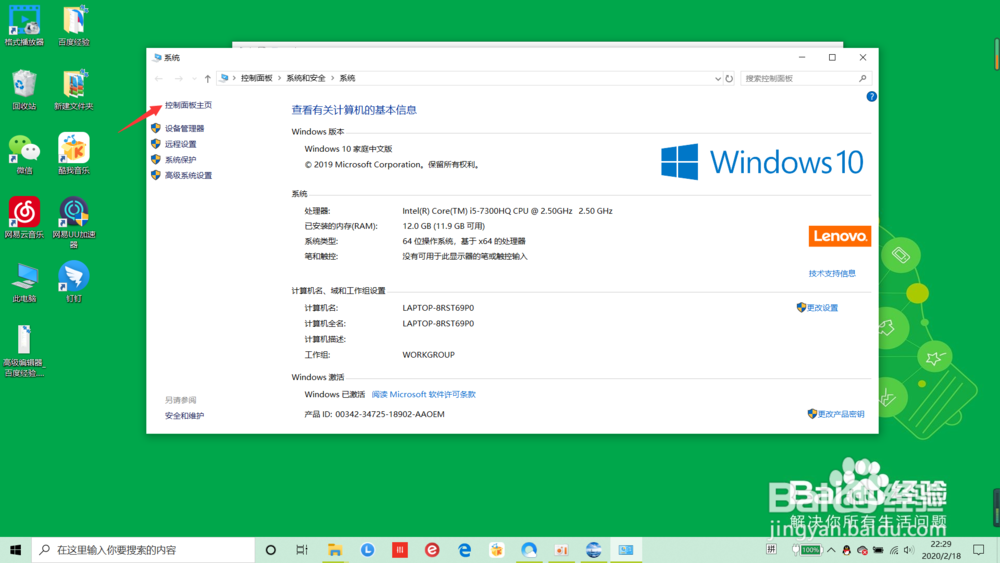
Task: Open Task View on the taskbar
Action: 302,550
